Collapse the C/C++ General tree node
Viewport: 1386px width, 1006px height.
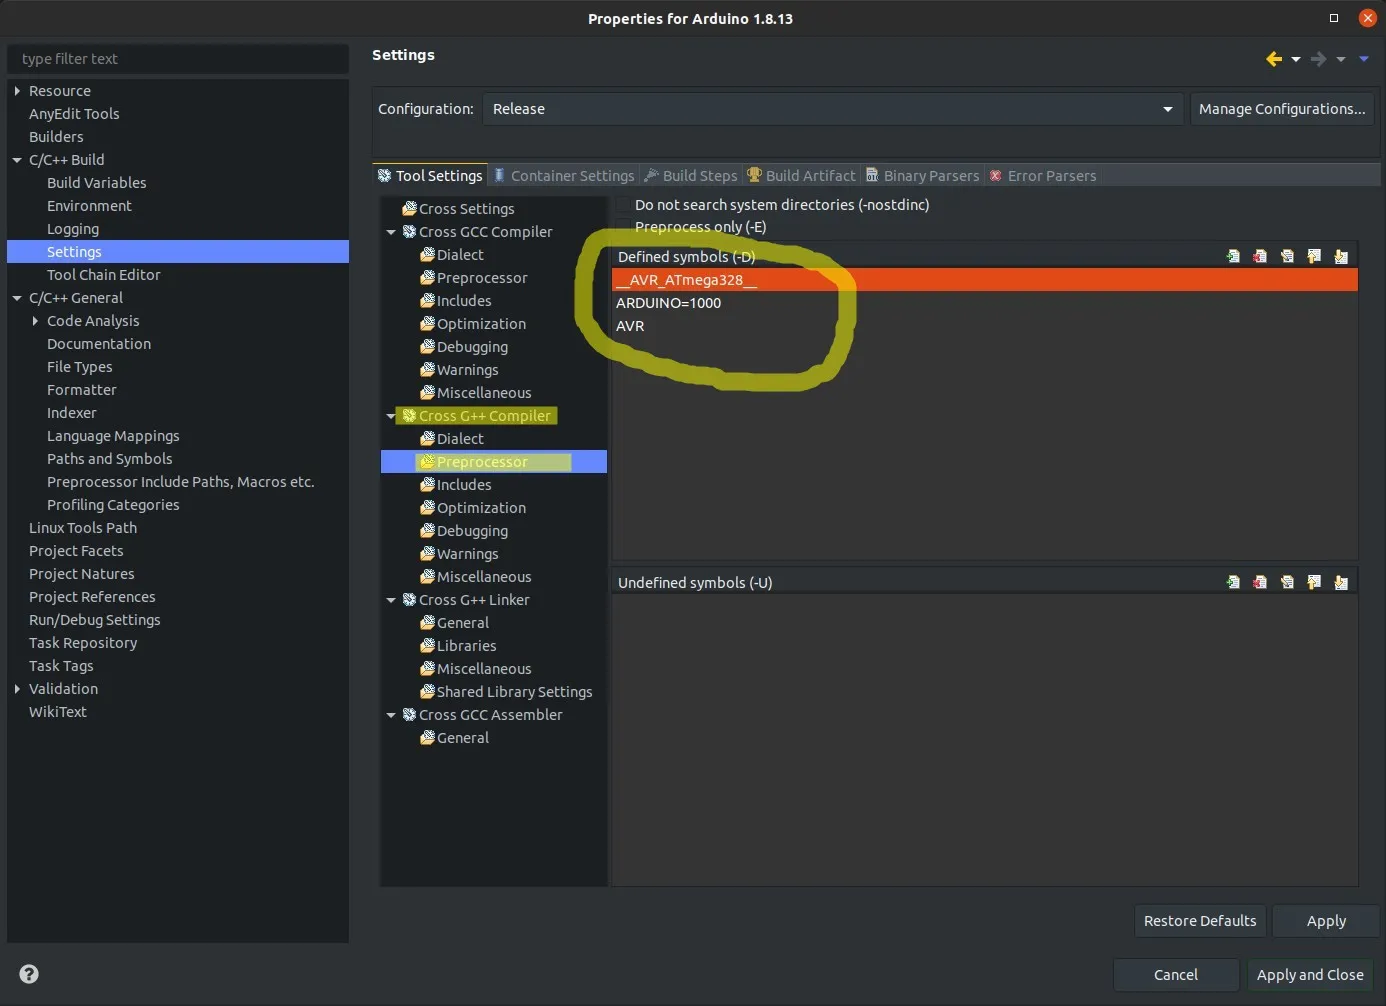click(17, 298)
